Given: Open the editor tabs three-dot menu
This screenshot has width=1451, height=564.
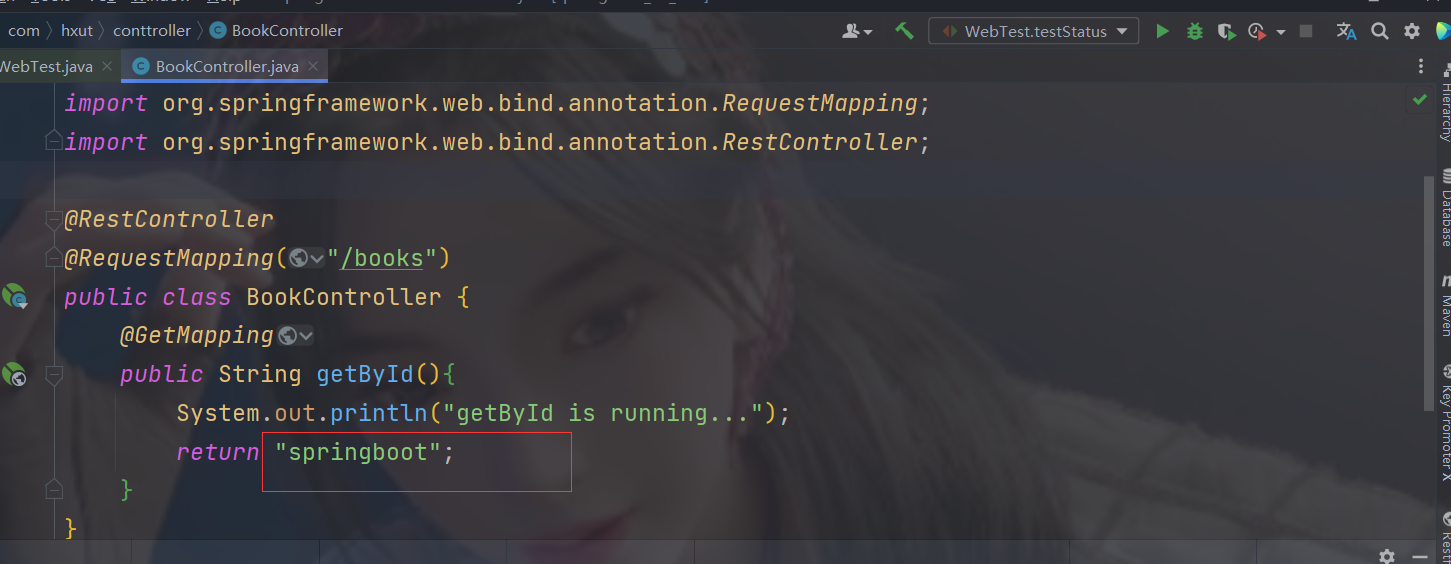Looking at the screenshot, I should point(1421,66).
